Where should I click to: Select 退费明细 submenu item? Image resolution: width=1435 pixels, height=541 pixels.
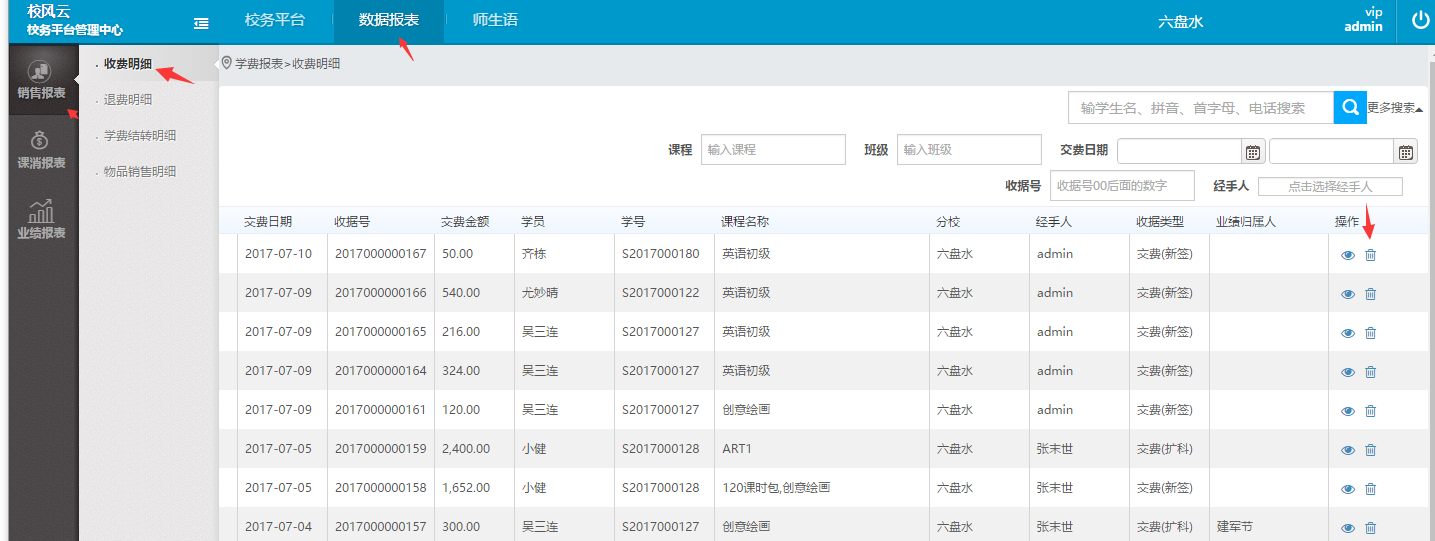click(128, 100)
